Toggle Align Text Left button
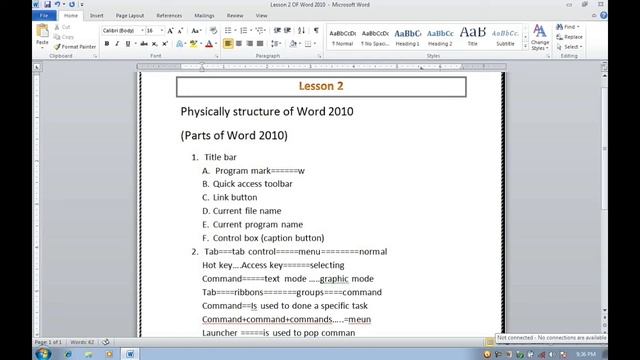Image resolution: width=640 pixels, height=360 pixels. pyautogui.click(x=228, y=44)
